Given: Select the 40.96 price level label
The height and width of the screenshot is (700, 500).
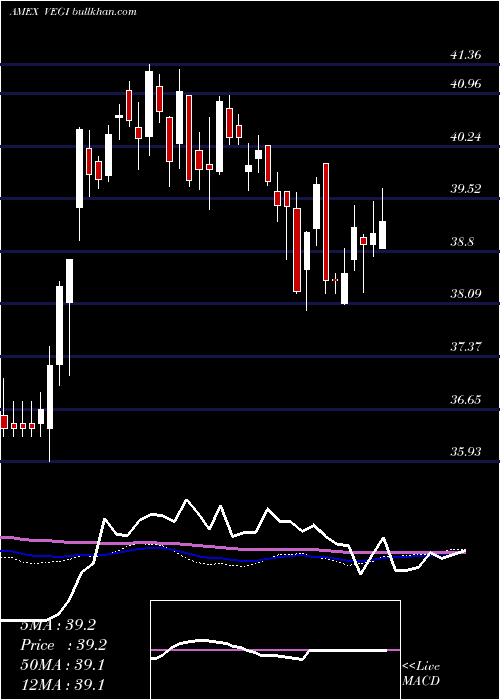Looking at the screenshot, I should coord(466,83).
